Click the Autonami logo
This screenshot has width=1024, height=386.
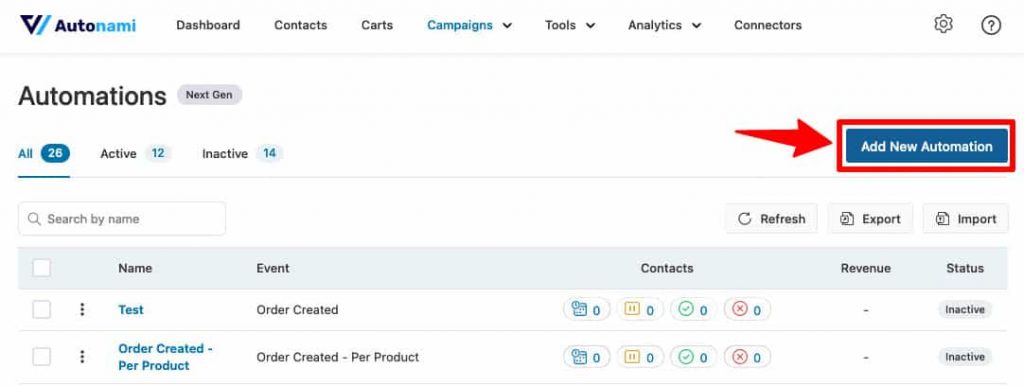click(x=78, y=25)
